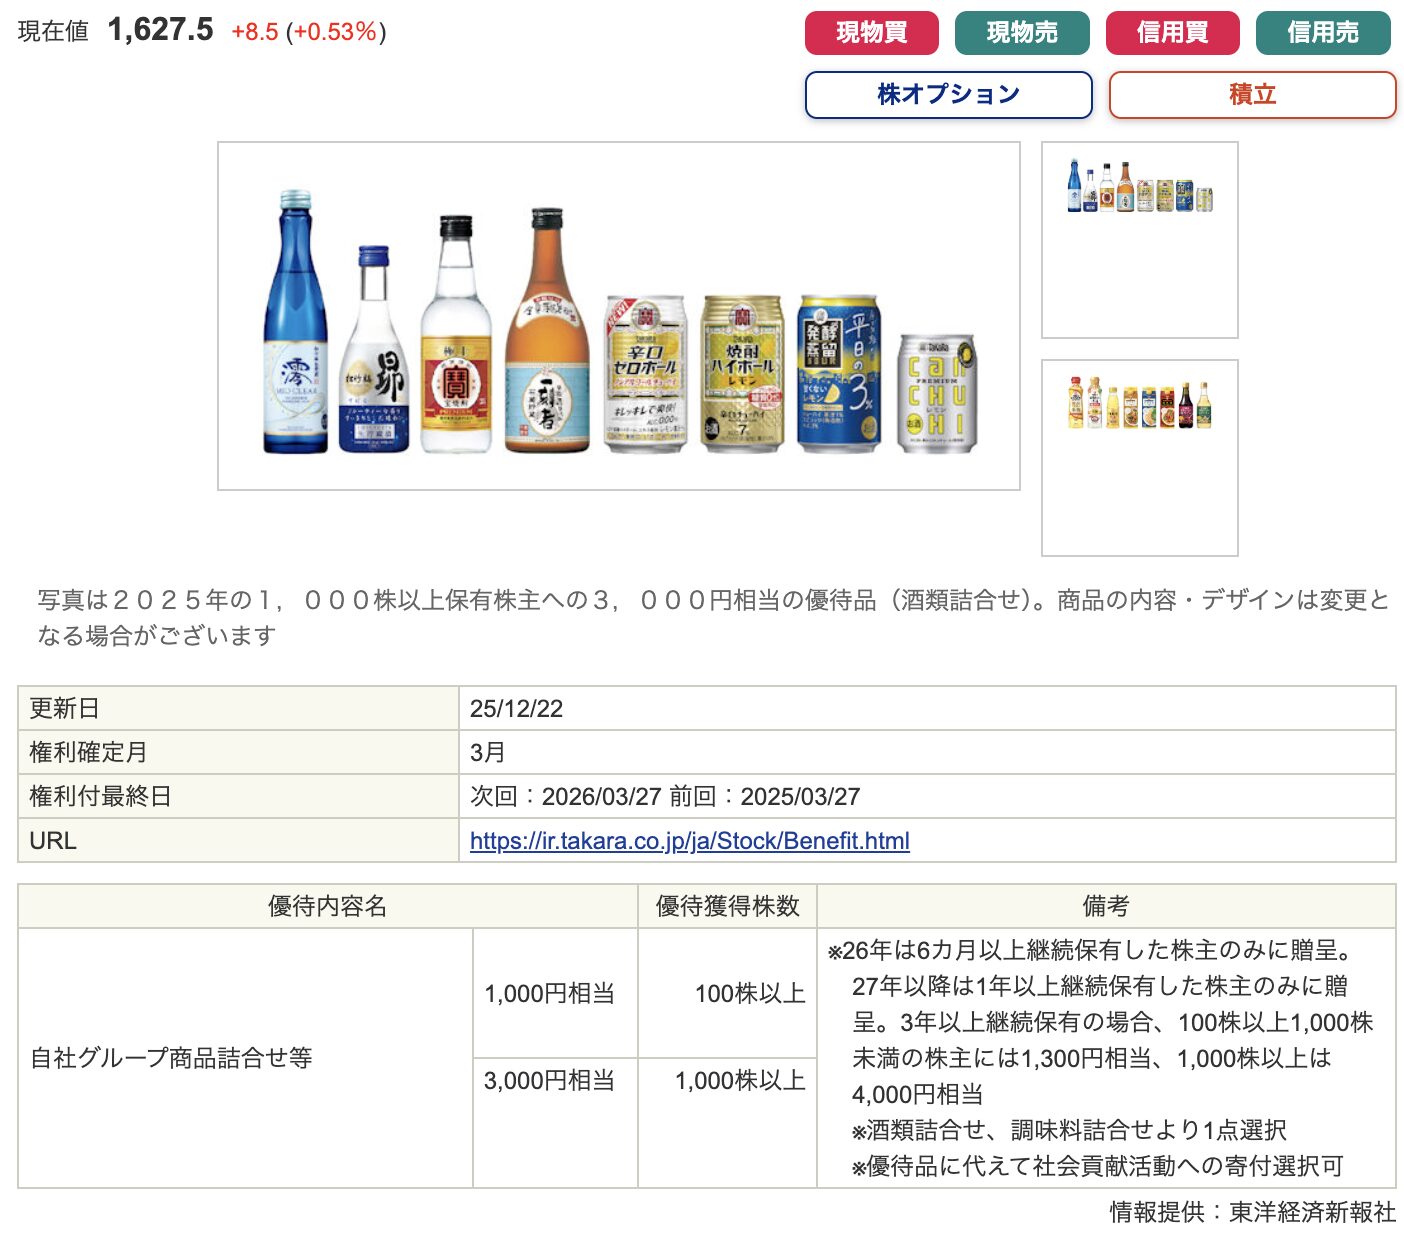Open the 株オプション page
The image size is (1404, 1234).
pyautogui.click(x=948, y=94)
